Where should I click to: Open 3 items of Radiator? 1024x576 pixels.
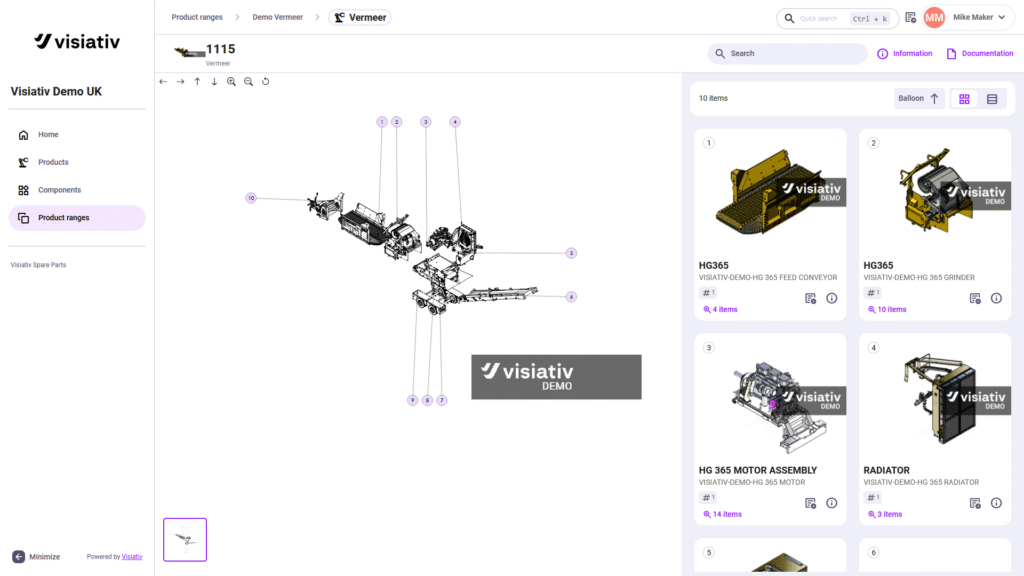(885, 515)
